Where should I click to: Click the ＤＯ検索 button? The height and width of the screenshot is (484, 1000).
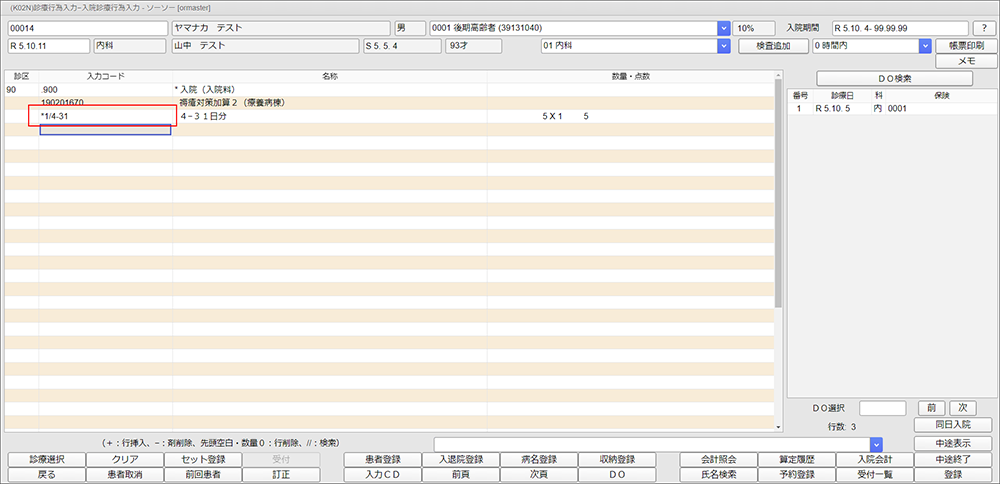(894, 78)
